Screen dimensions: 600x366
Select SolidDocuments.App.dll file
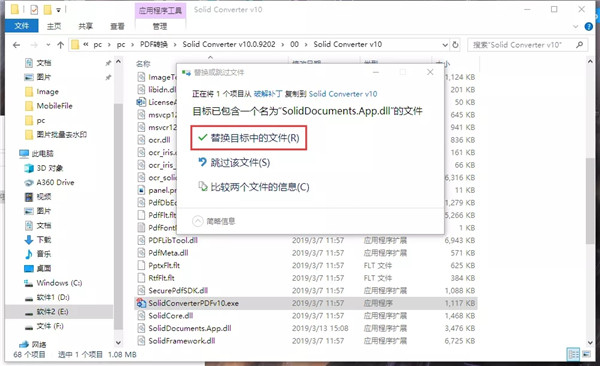tap(190, 328)
